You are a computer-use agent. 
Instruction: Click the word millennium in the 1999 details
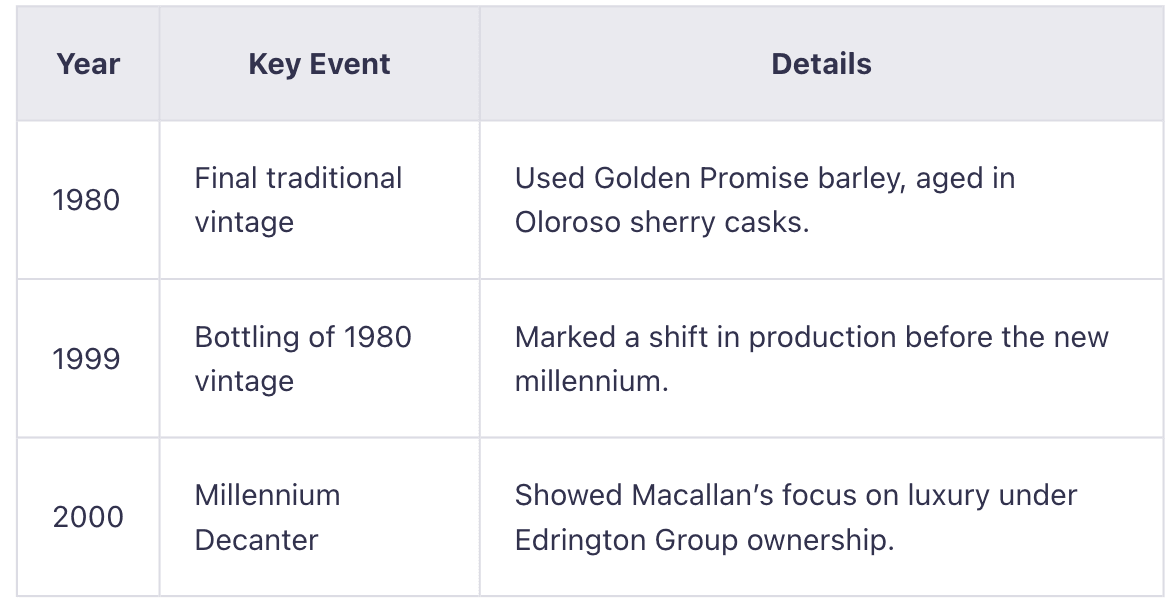[x=590, y=381]
